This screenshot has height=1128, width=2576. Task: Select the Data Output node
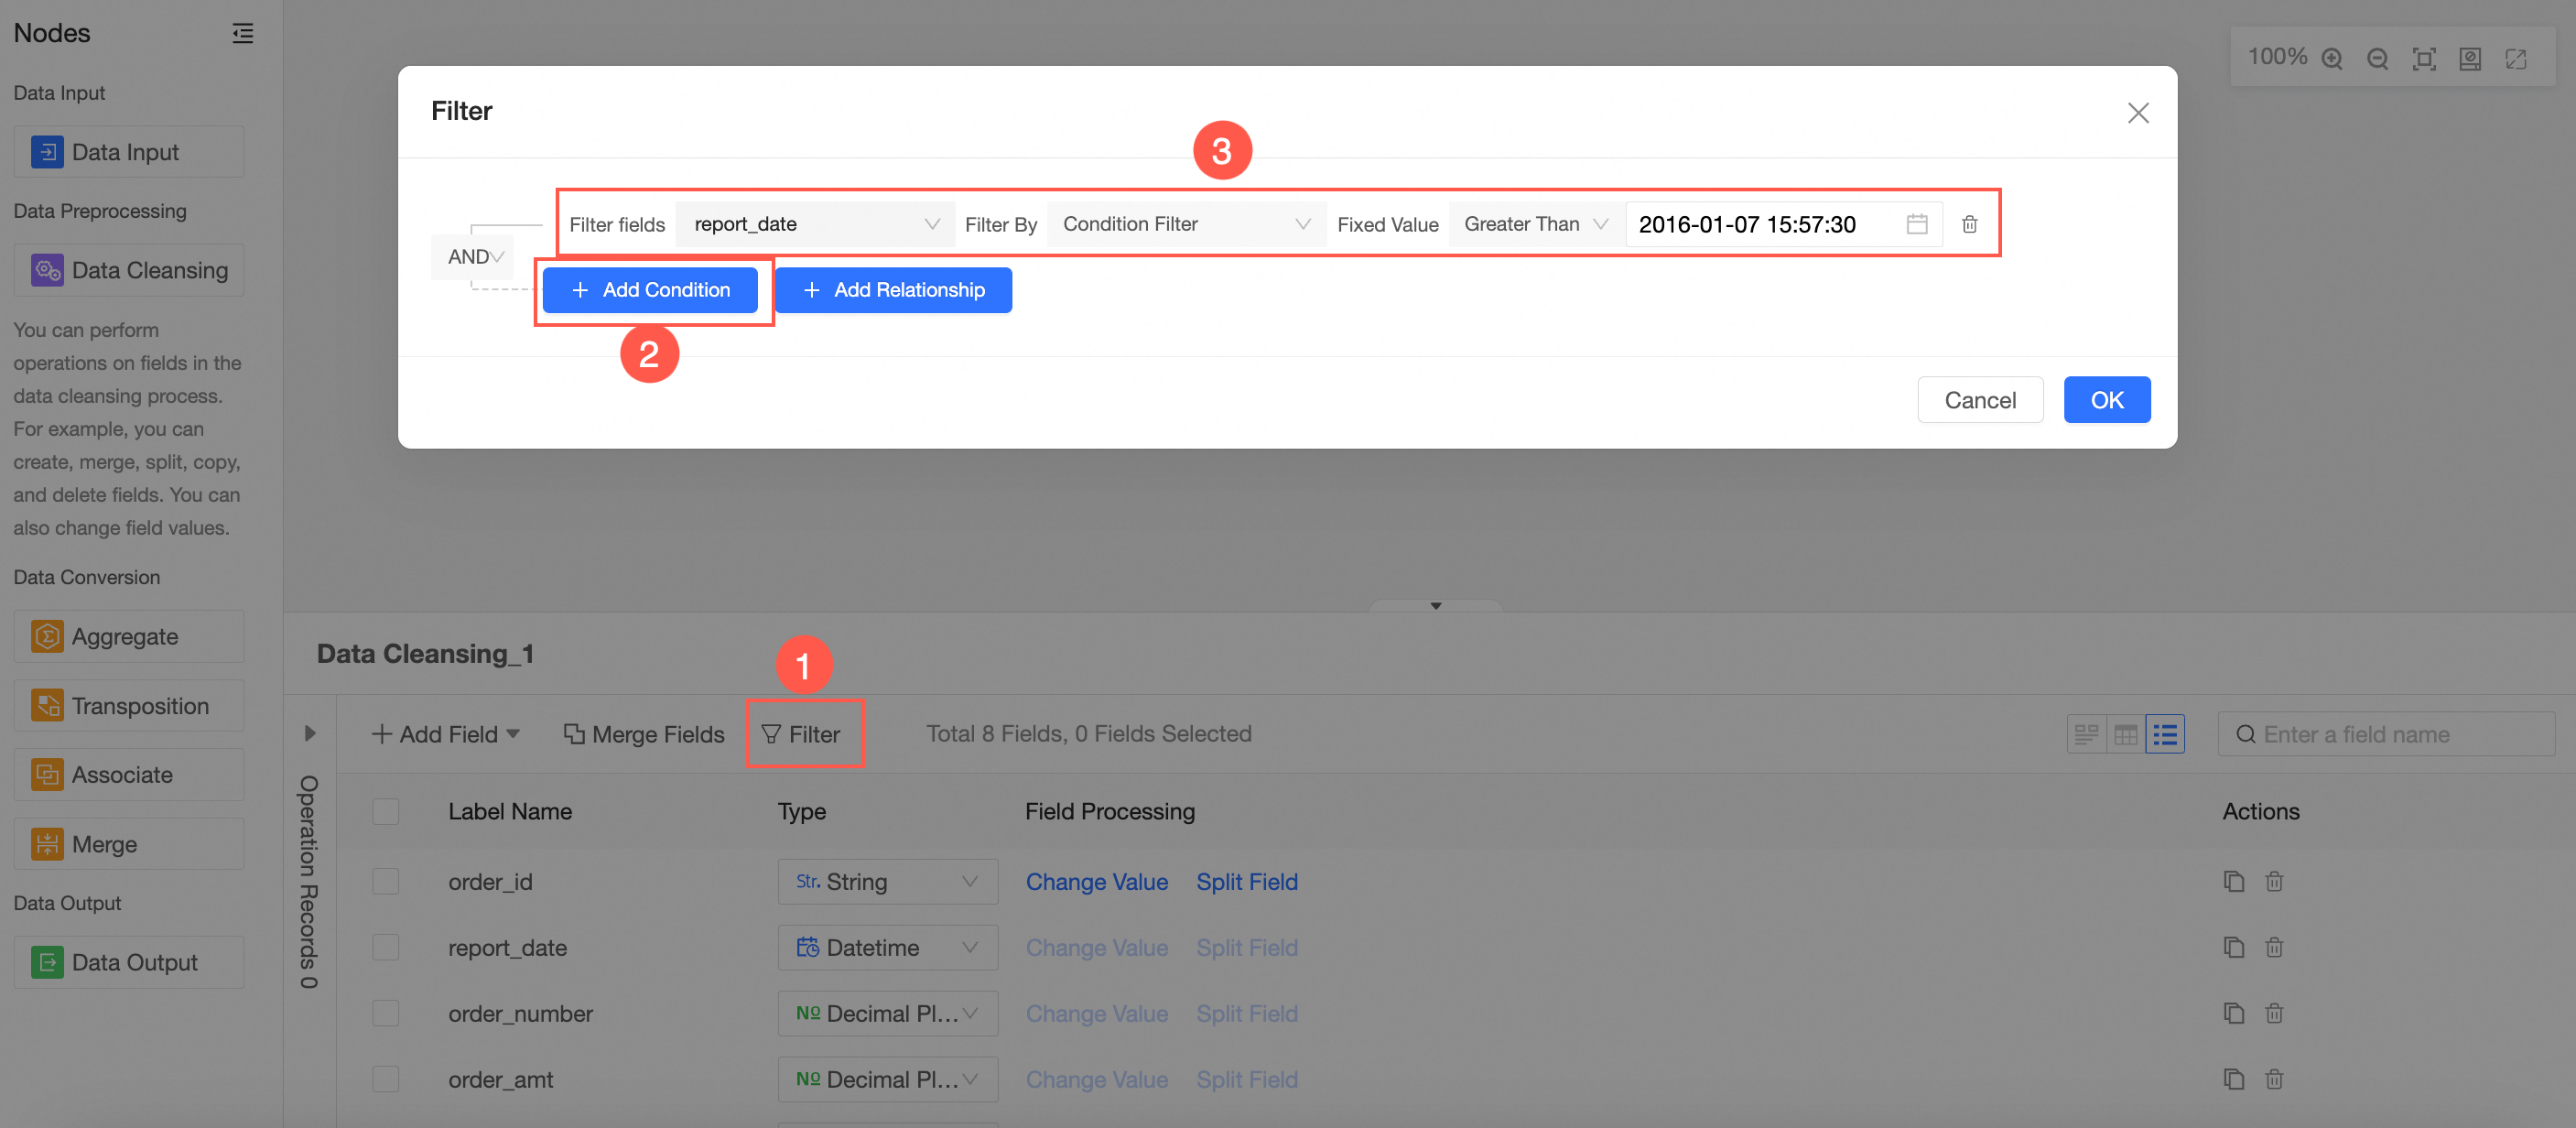(129, 962)
